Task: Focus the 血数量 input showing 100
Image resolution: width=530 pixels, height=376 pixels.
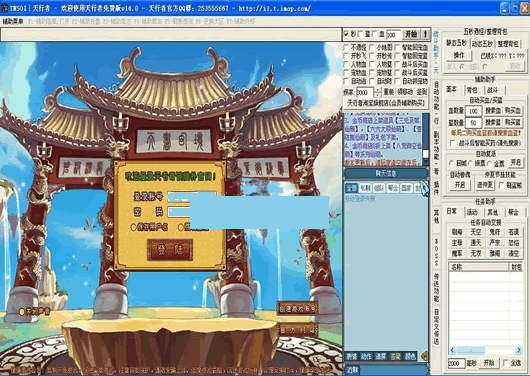Action: tap(474, 111)
